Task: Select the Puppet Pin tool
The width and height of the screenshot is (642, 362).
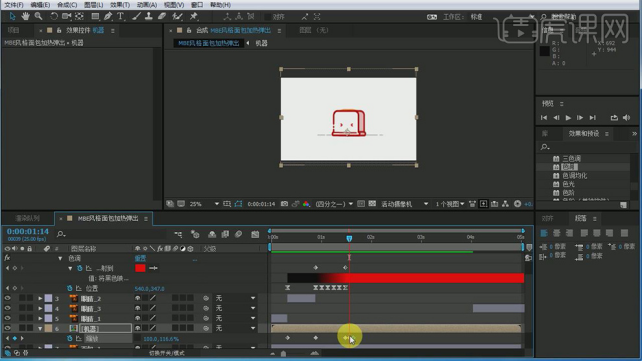Action: click(x=194, y=16)
